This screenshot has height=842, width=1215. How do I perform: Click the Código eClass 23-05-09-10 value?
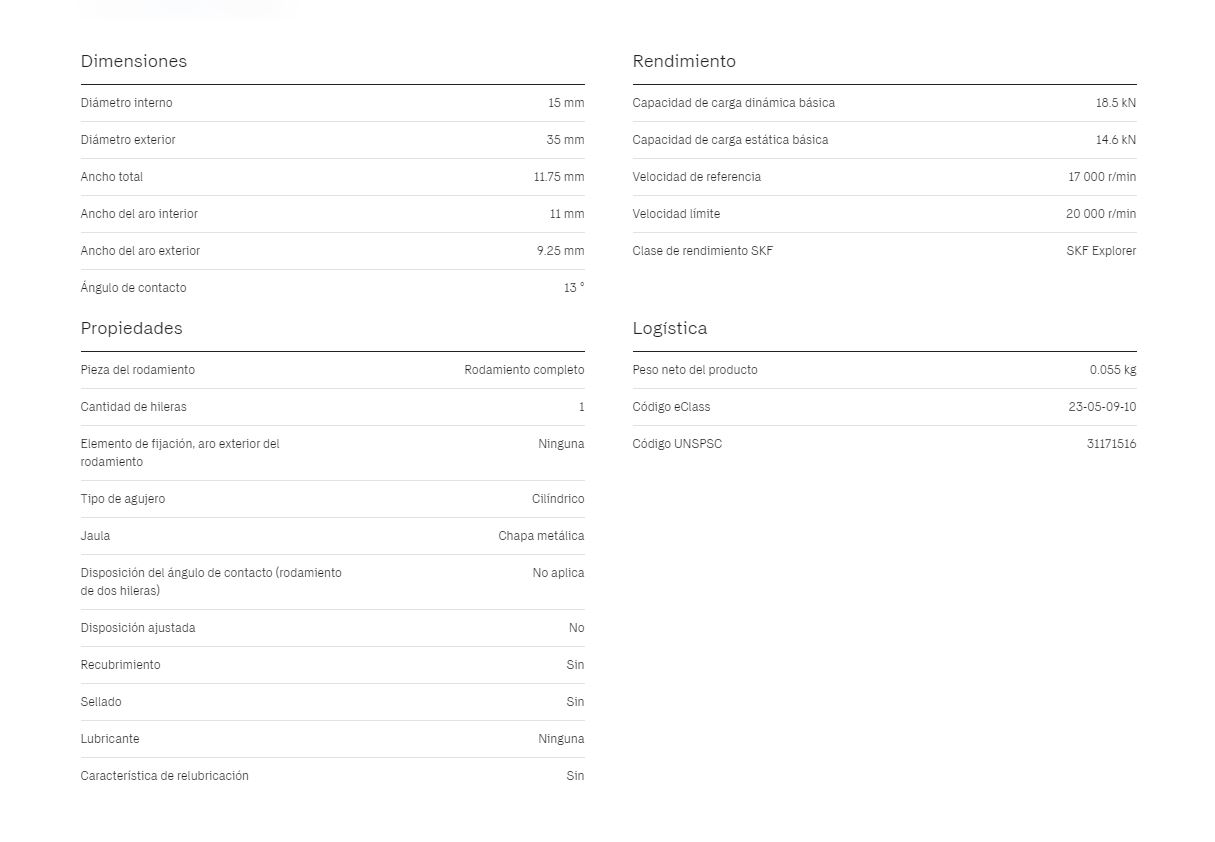[1102, 407]
